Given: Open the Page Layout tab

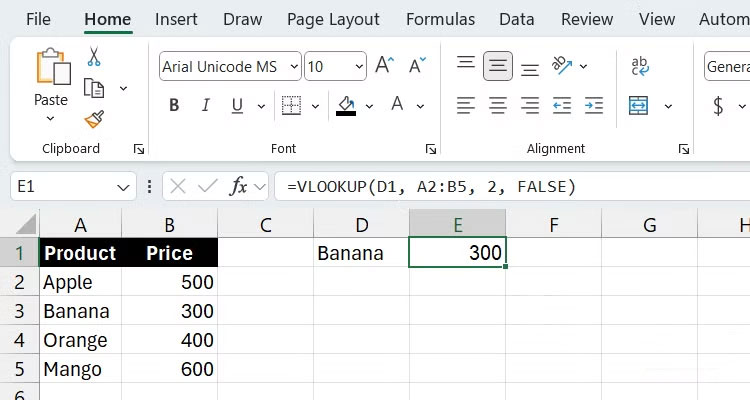Looking at the screenshot, I should point(333,19).
